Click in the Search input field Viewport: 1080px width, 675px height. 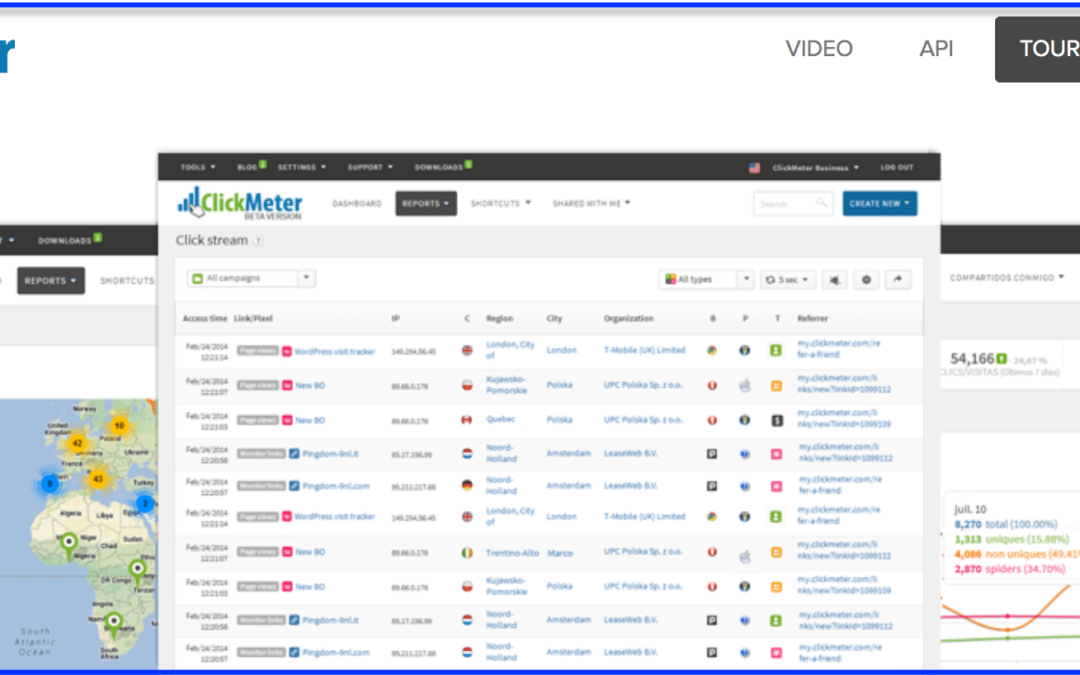point(793,203)
